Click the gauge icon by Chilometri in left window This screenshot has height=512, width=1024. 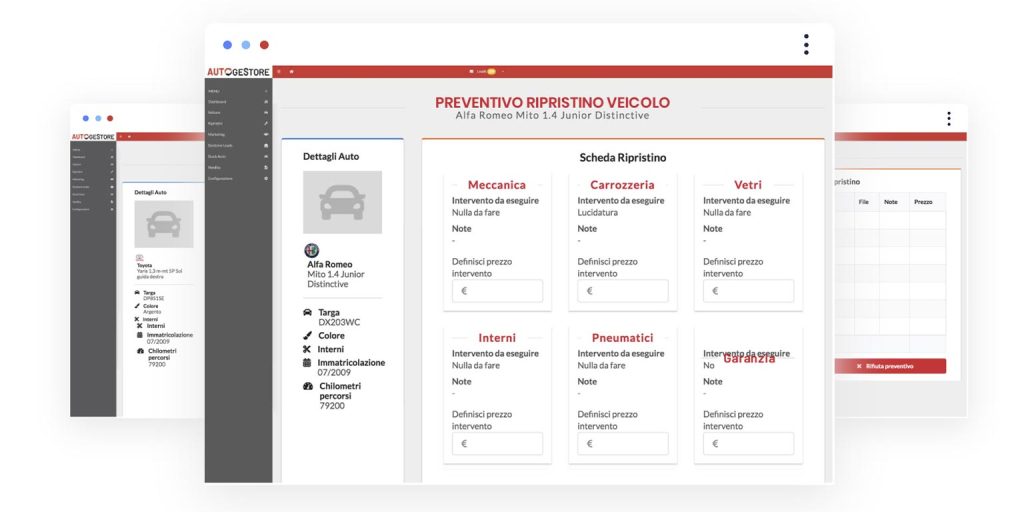(140, 351)
